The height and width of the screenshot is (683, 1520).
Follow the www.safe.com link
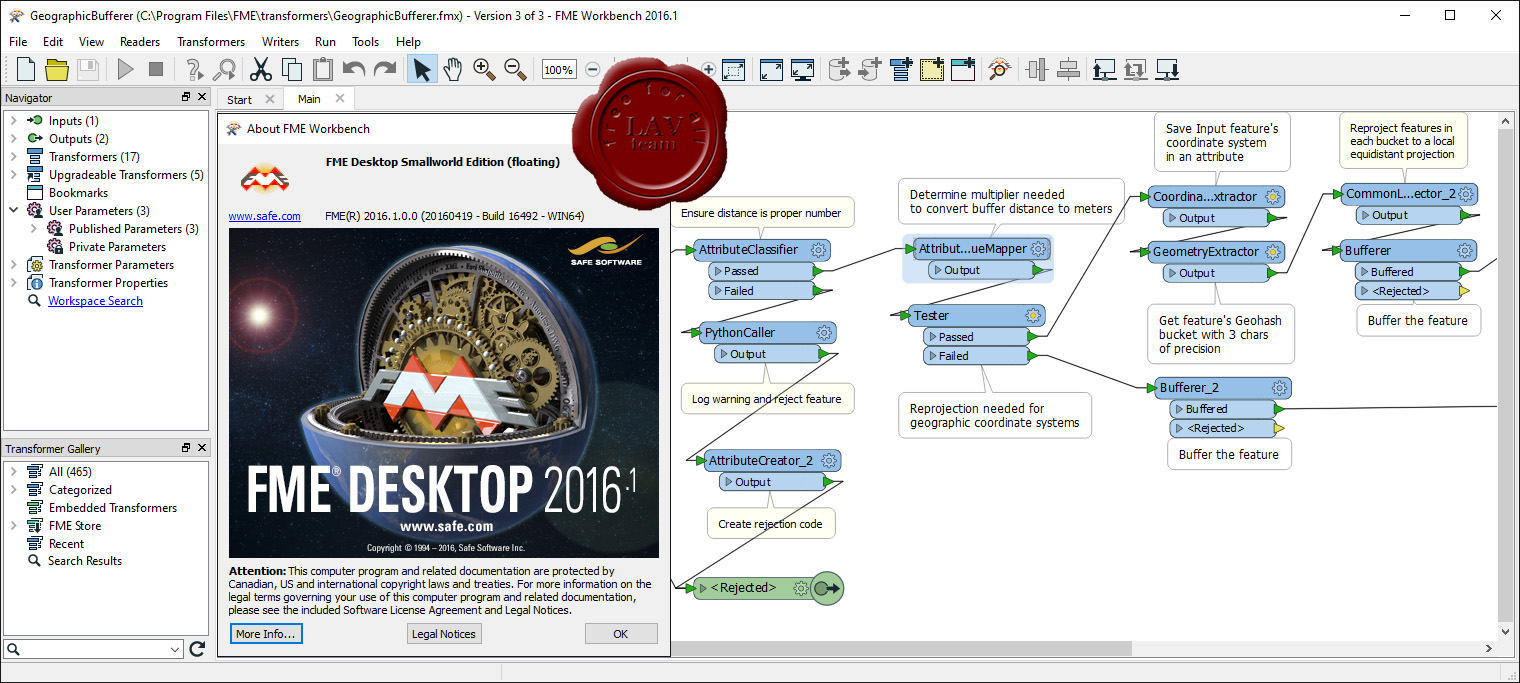265,216
